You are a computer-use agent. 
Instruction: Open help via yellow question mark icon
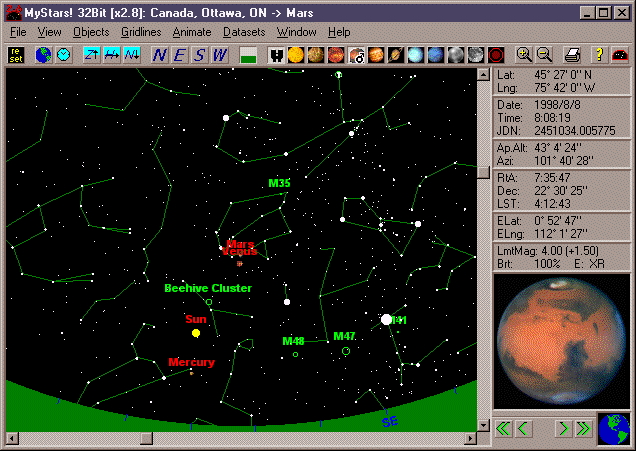click(599, 55)
